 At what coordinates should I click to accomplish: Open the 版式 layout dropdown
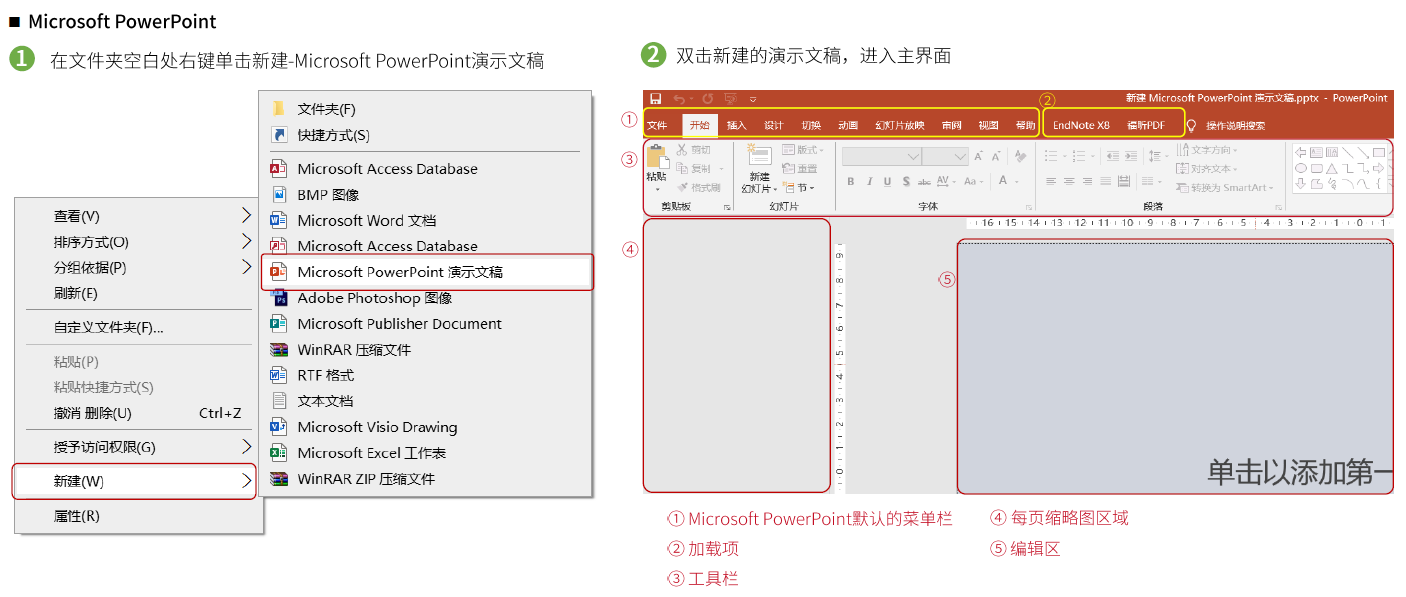[x=802, y=150]
